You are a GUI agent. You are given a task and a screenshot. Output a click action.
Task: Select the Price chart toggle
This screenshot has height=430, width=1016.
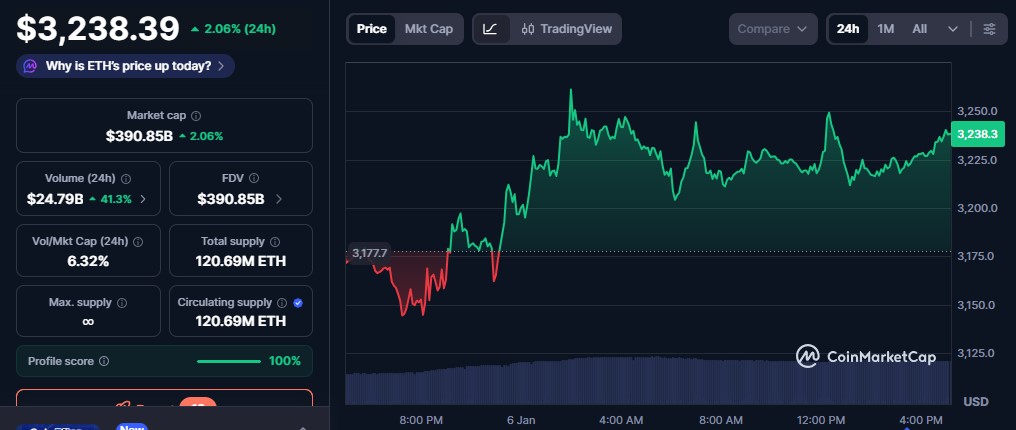371,29
